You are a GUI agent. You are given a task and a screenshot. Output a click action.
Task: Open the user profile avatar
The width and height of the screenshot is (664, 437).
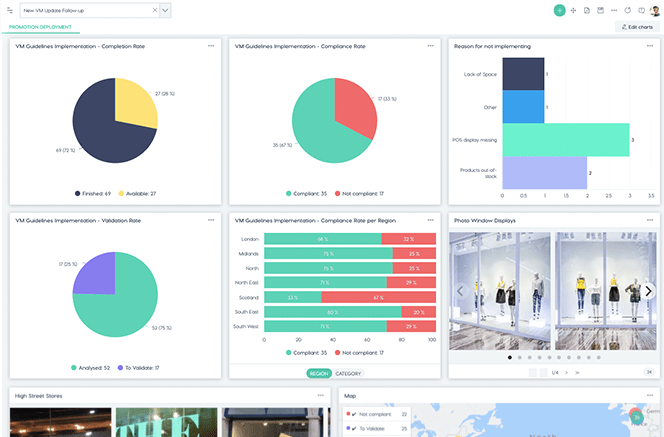[x=654, y=10]
